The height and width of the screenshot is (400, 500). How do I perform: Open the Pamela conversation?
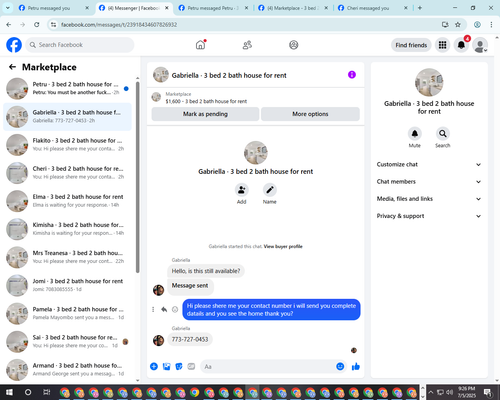click(x=67, y=313)
